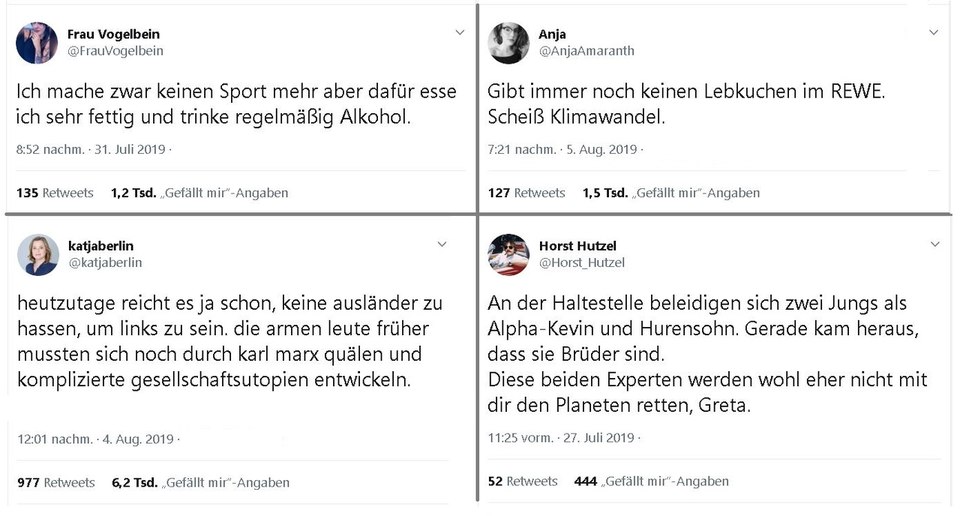Open the @katjaberlin handle link
960x516 pixels.
105,263
